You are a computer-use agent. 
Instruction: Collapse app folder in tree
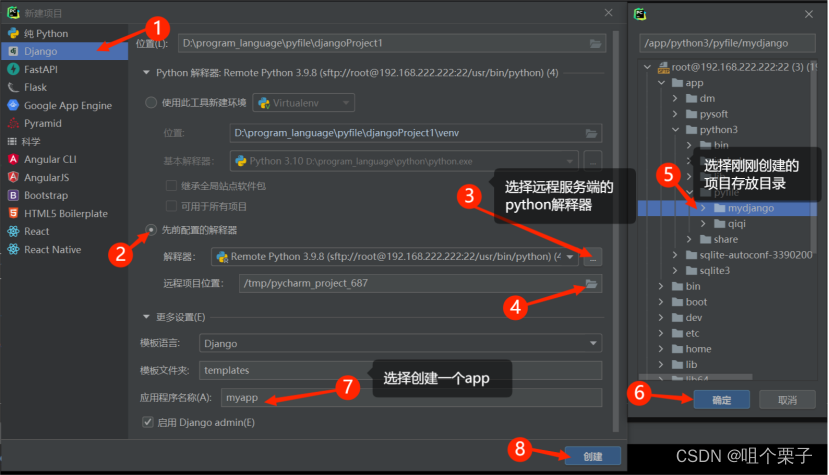(x=661, y=83)
